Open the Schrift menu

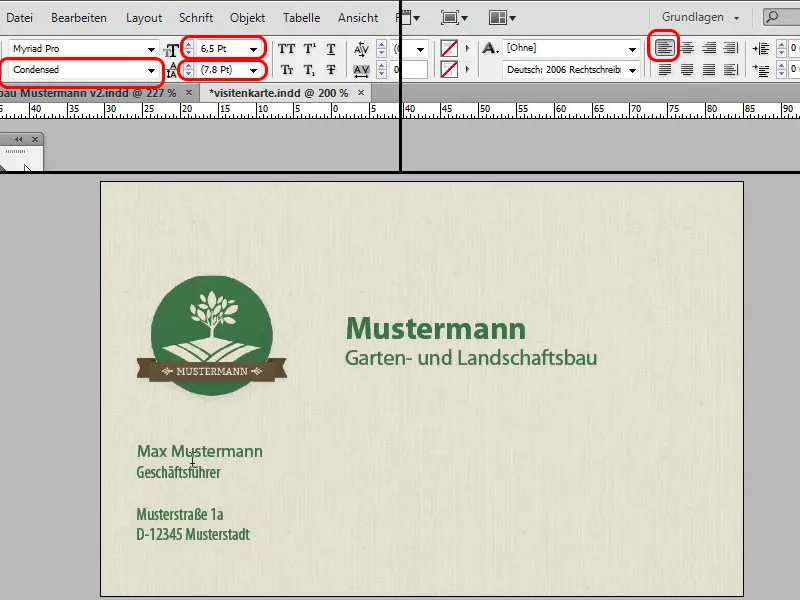pos(196,18)
